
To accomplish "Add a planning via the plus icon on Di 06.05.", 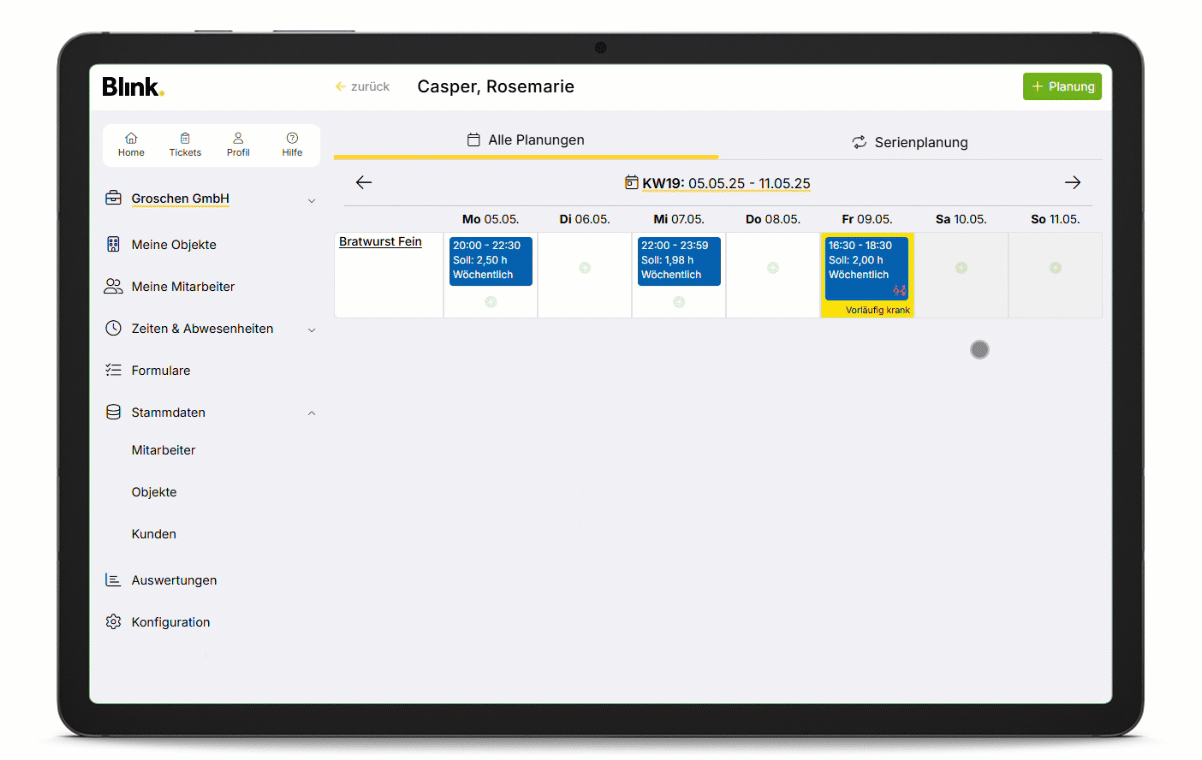I will (584, 268).
